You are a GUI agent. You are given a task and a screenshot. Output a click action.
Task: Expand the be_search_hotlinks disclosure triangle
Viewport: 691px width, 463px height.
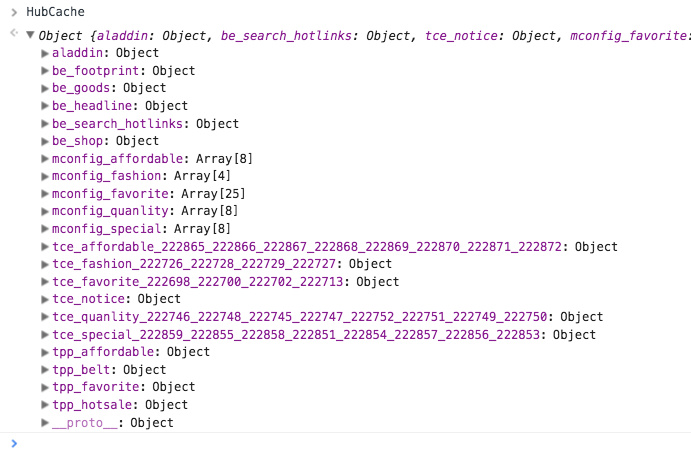coord(44,124)
